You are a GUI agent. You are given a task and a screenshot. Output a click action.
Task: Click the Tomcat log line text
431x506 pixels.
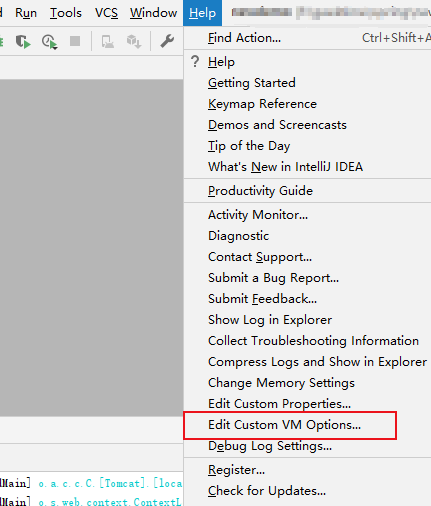[110, 483]
